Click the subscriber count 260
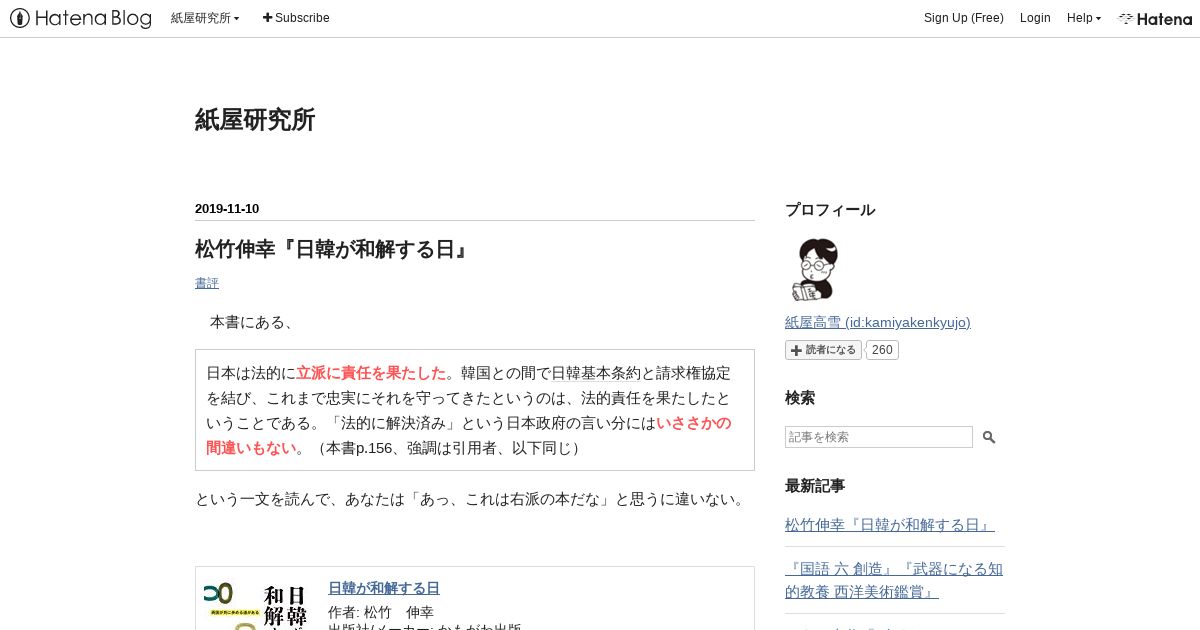Screen dimensions: 1200x630 881,350
